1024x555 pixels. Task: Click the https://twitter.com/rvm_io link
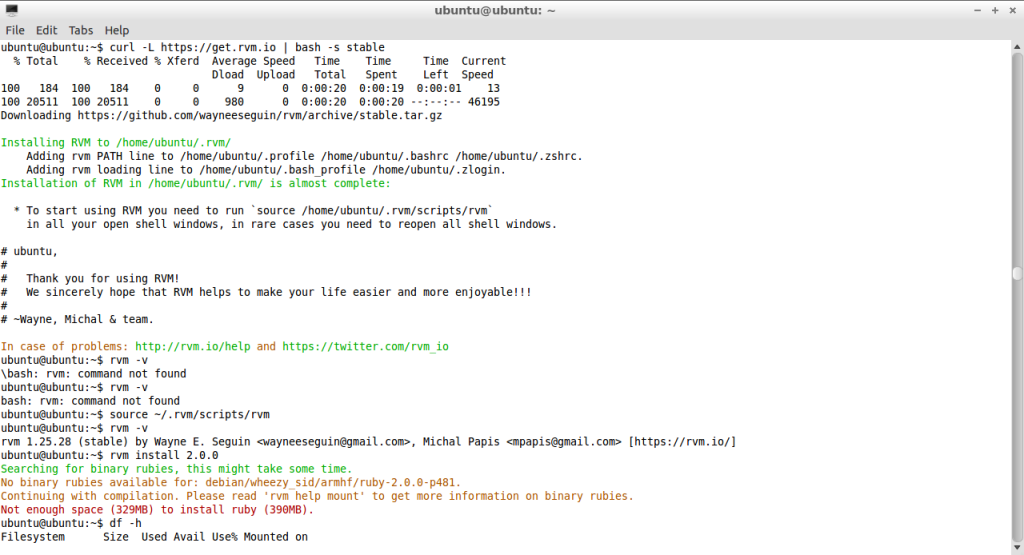click(x=366, y=347)
